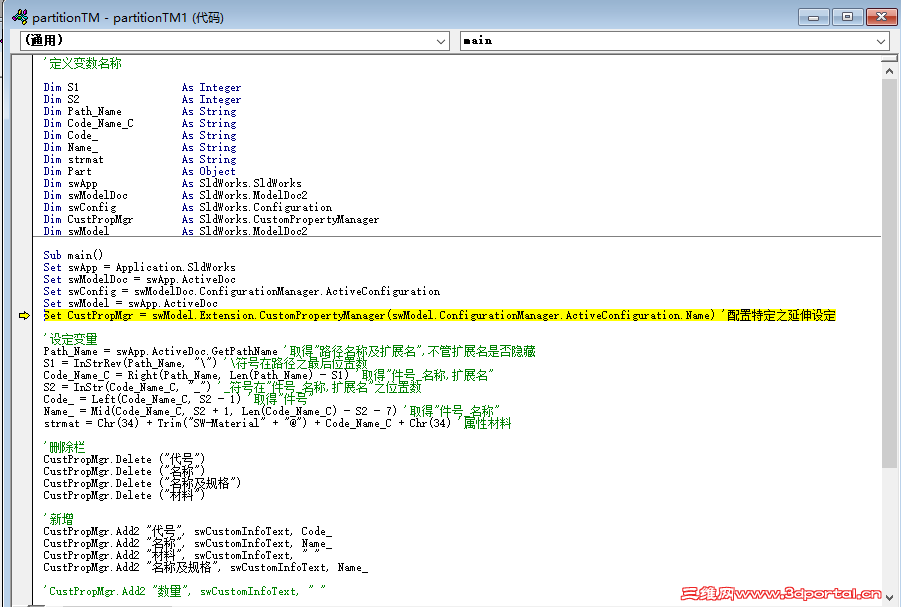Image resolution: width=901 pixels, height=607 pixels.
Task: Click the 'Dim S2' declaration line
Action: click(x=142, y=99)
